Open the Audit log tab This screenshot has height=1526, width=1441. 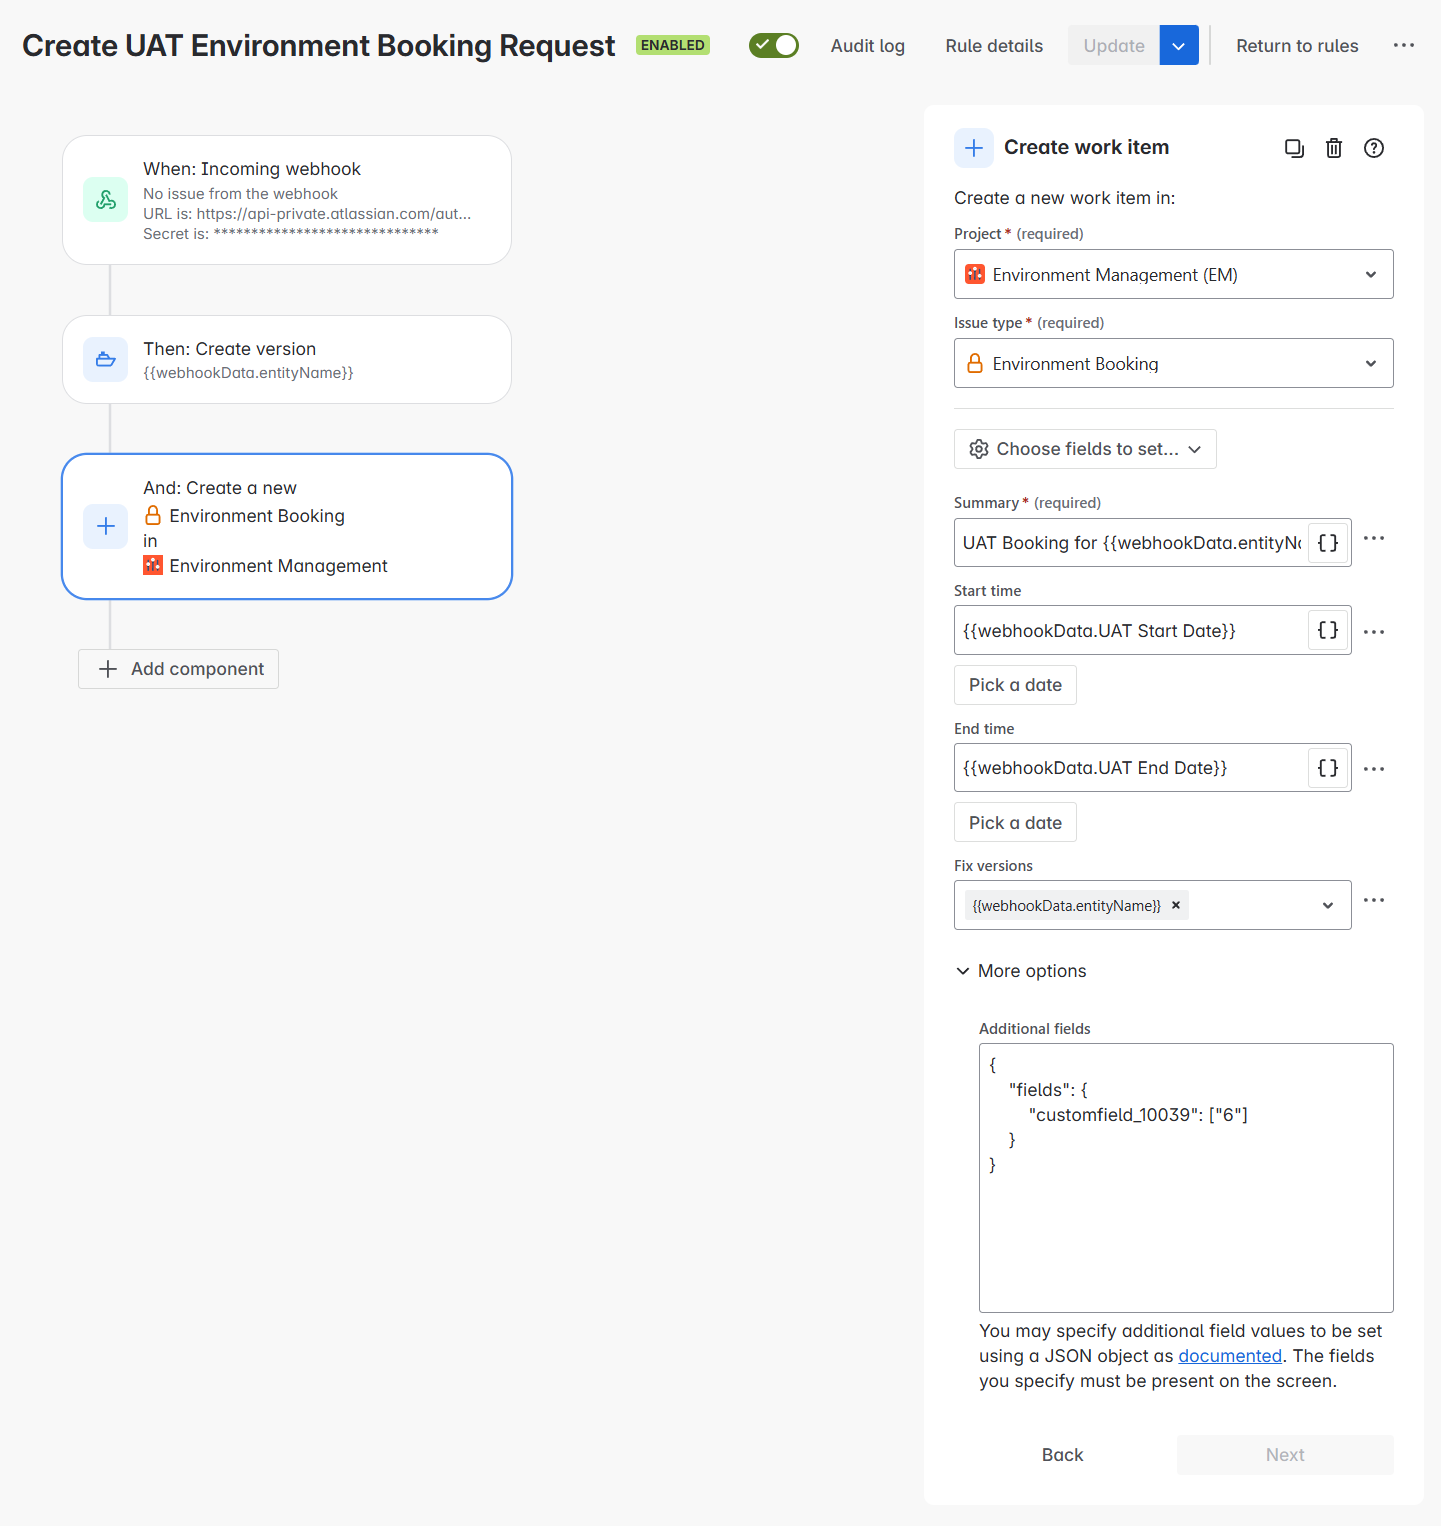coord(867,46)
